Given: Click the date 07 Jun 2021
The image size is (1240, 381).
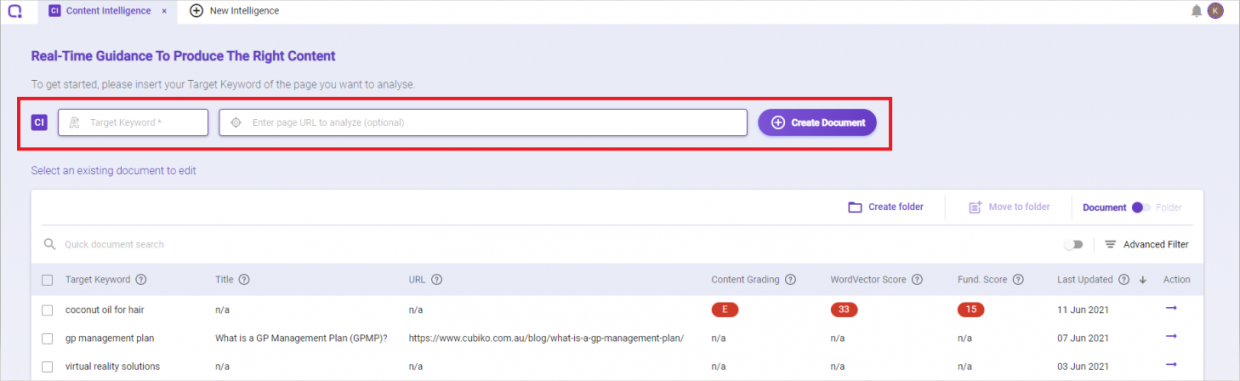Looking at the screenshot, I should [1083, 338].
